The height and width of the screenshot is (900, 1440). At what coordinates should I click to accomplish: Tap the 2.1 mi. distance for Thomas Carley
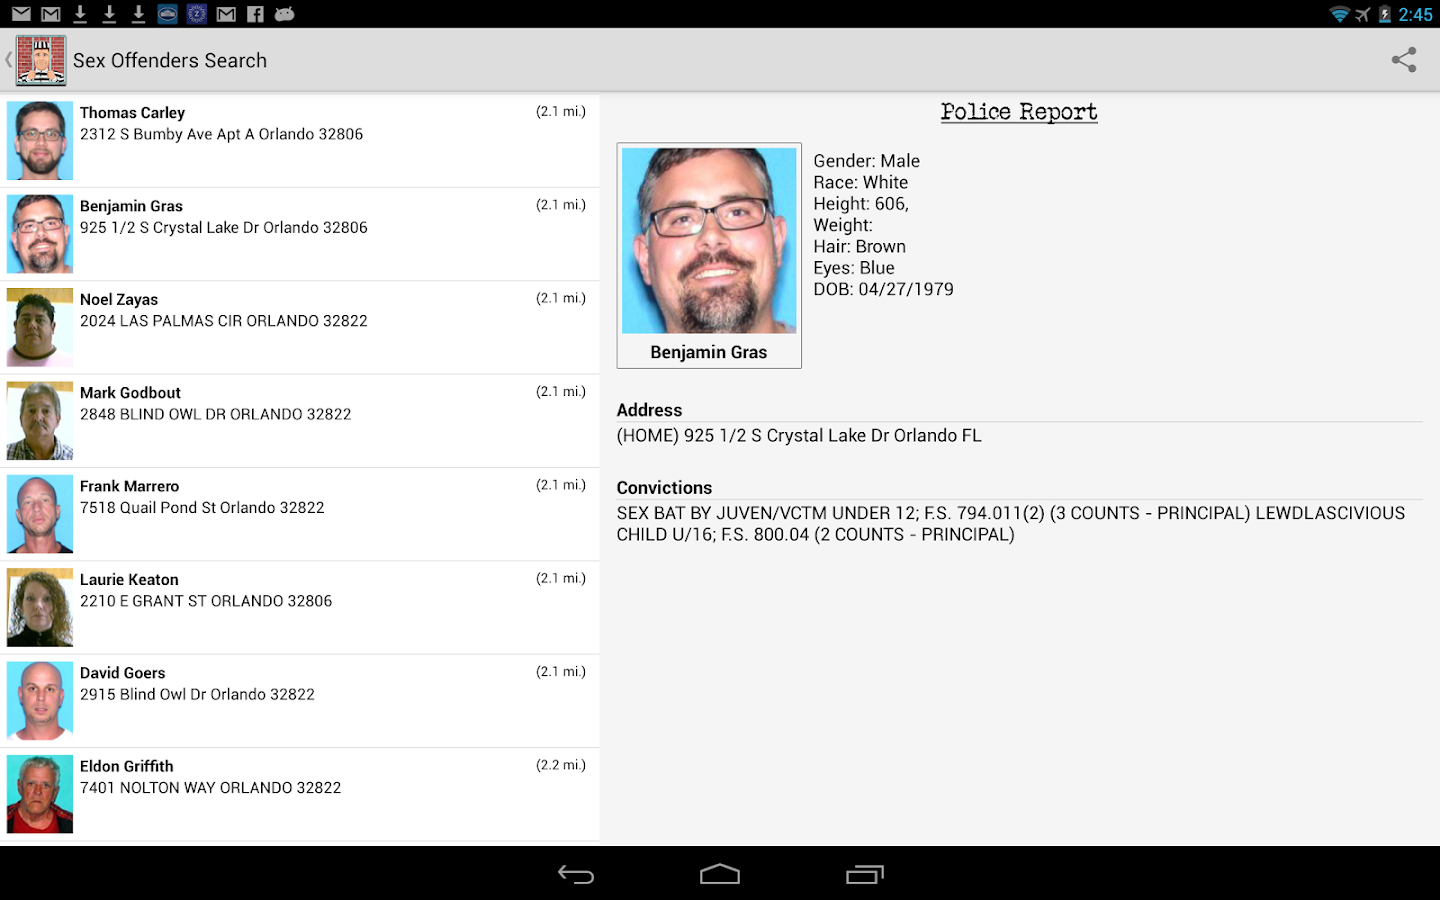point(561,111)
